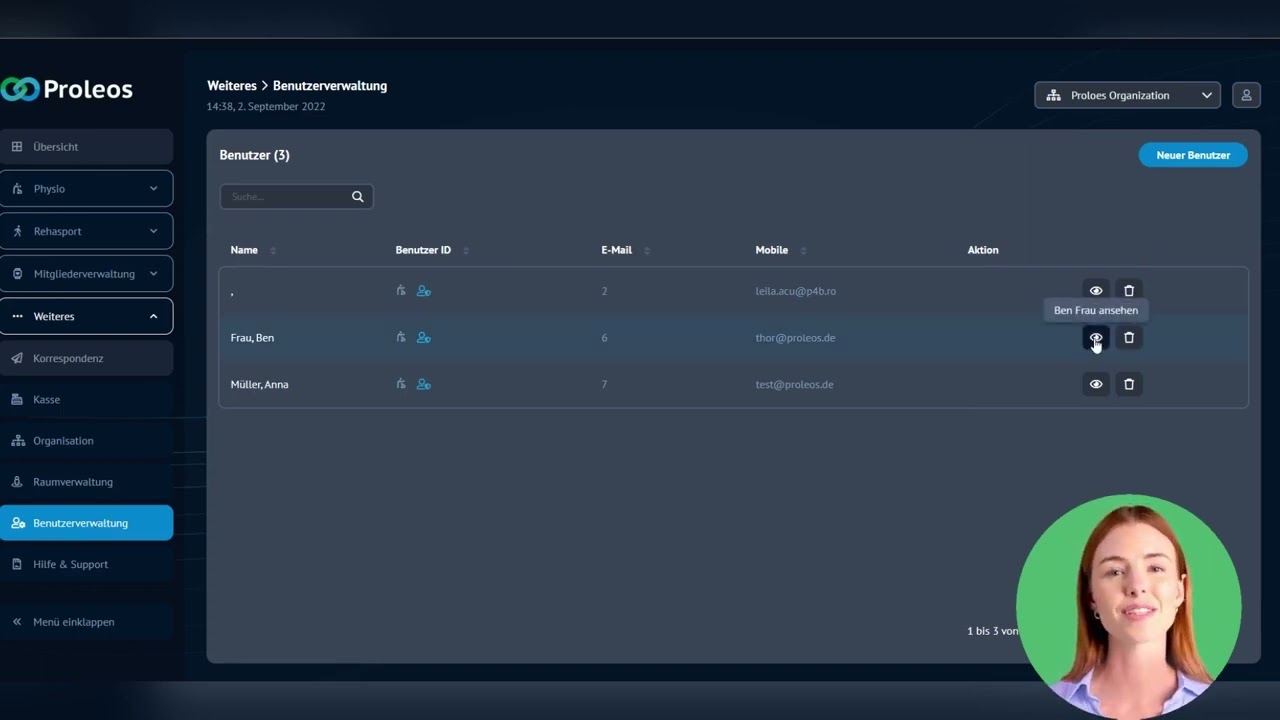Click the email leila.acu@p4b.ro
This screenshot has height=720, width=1280.
point(796,291)
